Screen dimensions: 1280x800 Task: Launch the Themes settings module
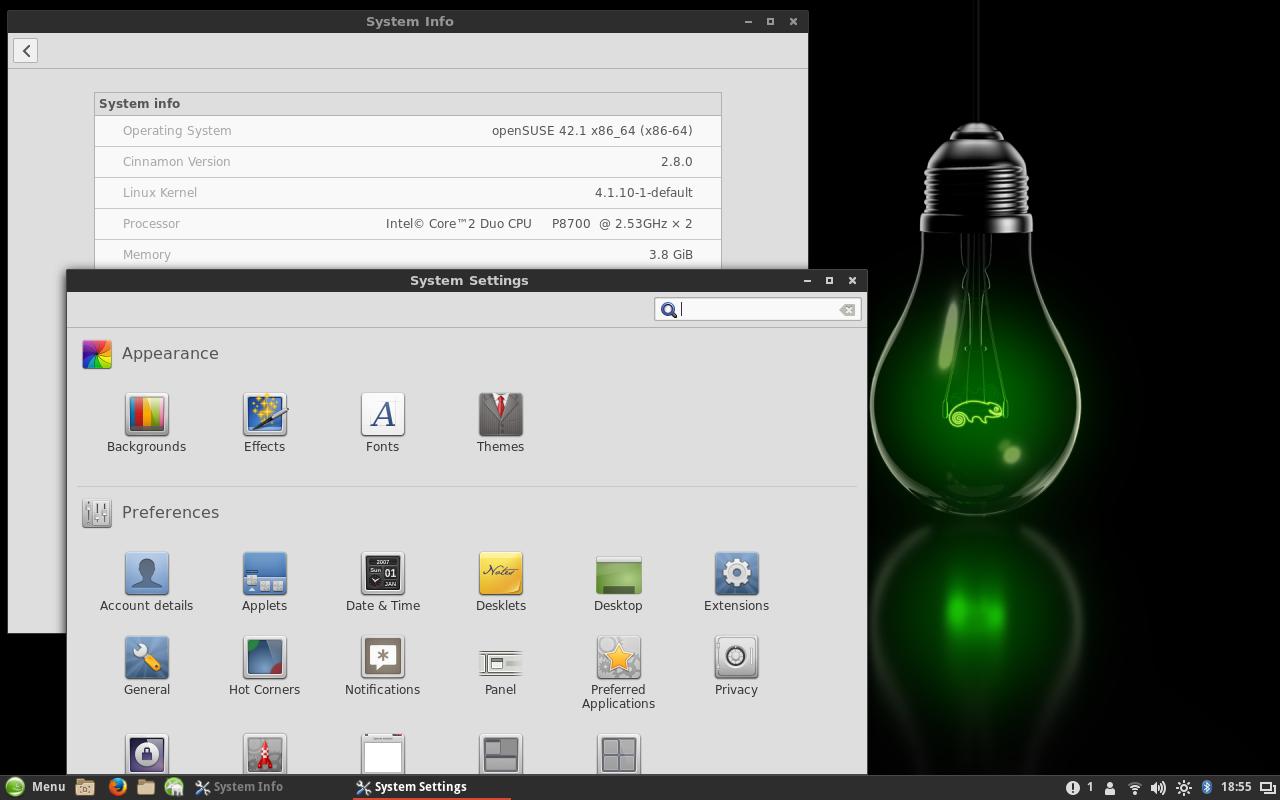tap(500, 414)
